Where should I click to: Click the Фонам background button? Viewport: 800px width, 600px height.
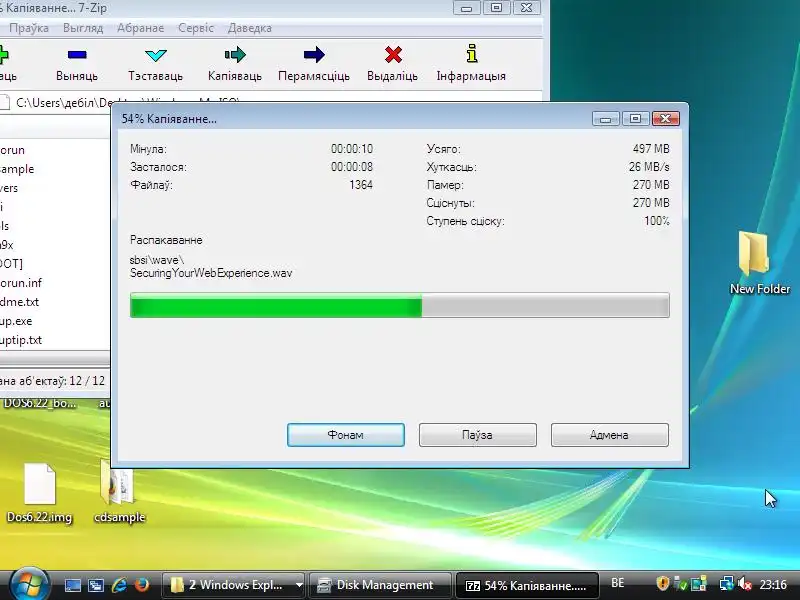(346, 435)
